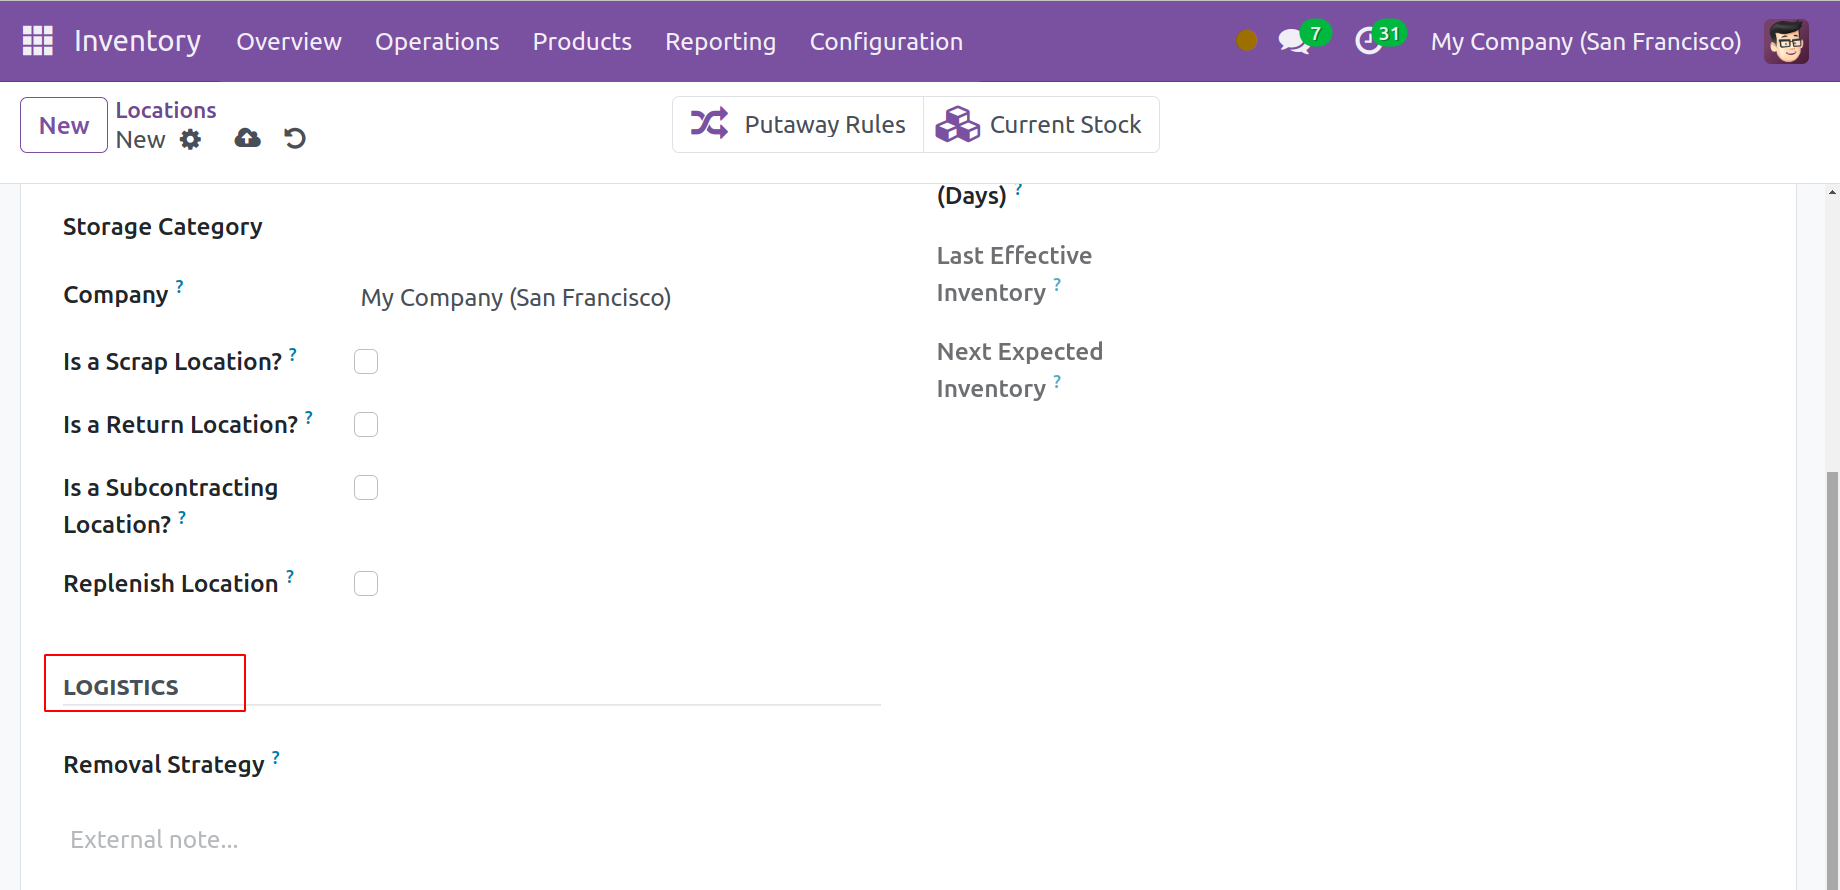1840x890 pixels.
Task: Open the Operations menu
Action: (437, 41)
